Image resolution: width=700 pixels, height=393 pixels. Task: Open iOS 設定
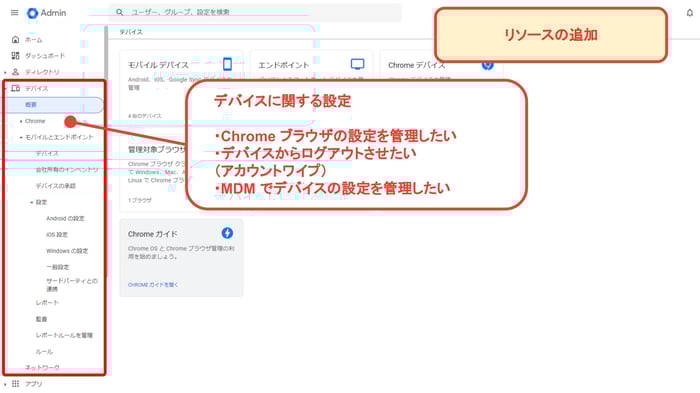pos(57,234)
